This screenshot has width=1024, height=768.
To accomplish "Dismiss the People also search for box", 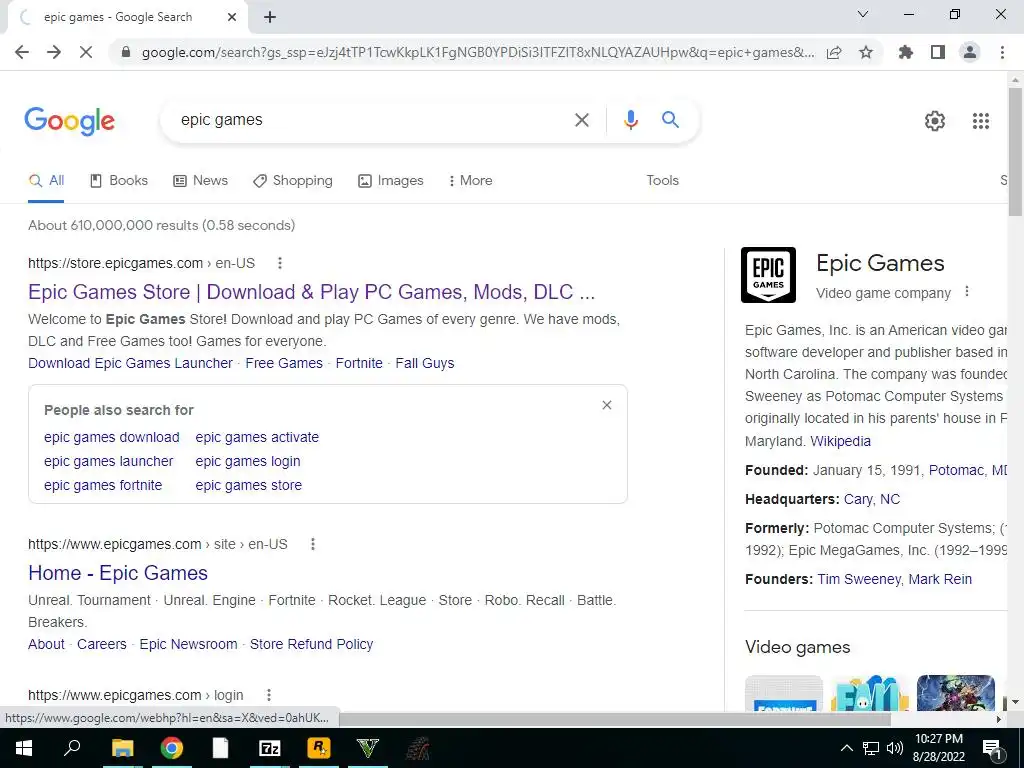I will (607, 406).
